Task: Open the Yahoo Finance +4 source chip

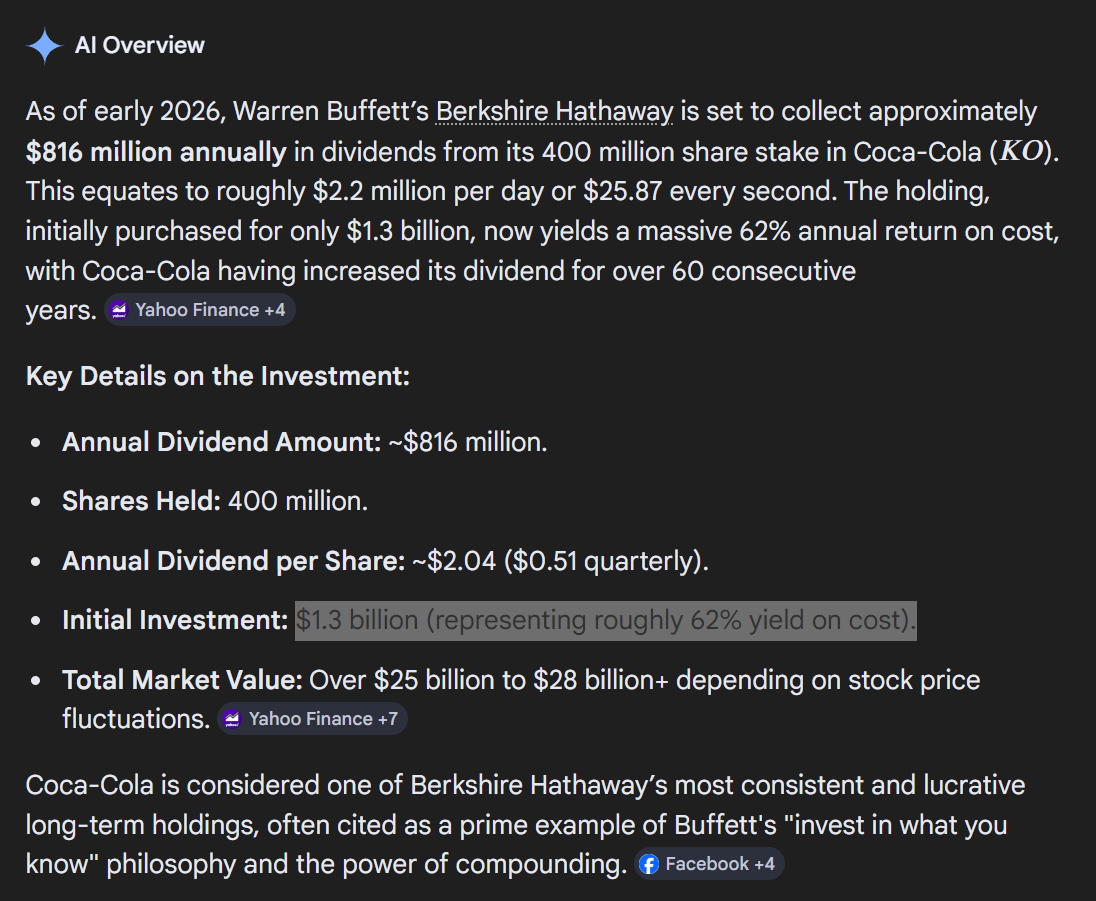Action: click(200, 310)
